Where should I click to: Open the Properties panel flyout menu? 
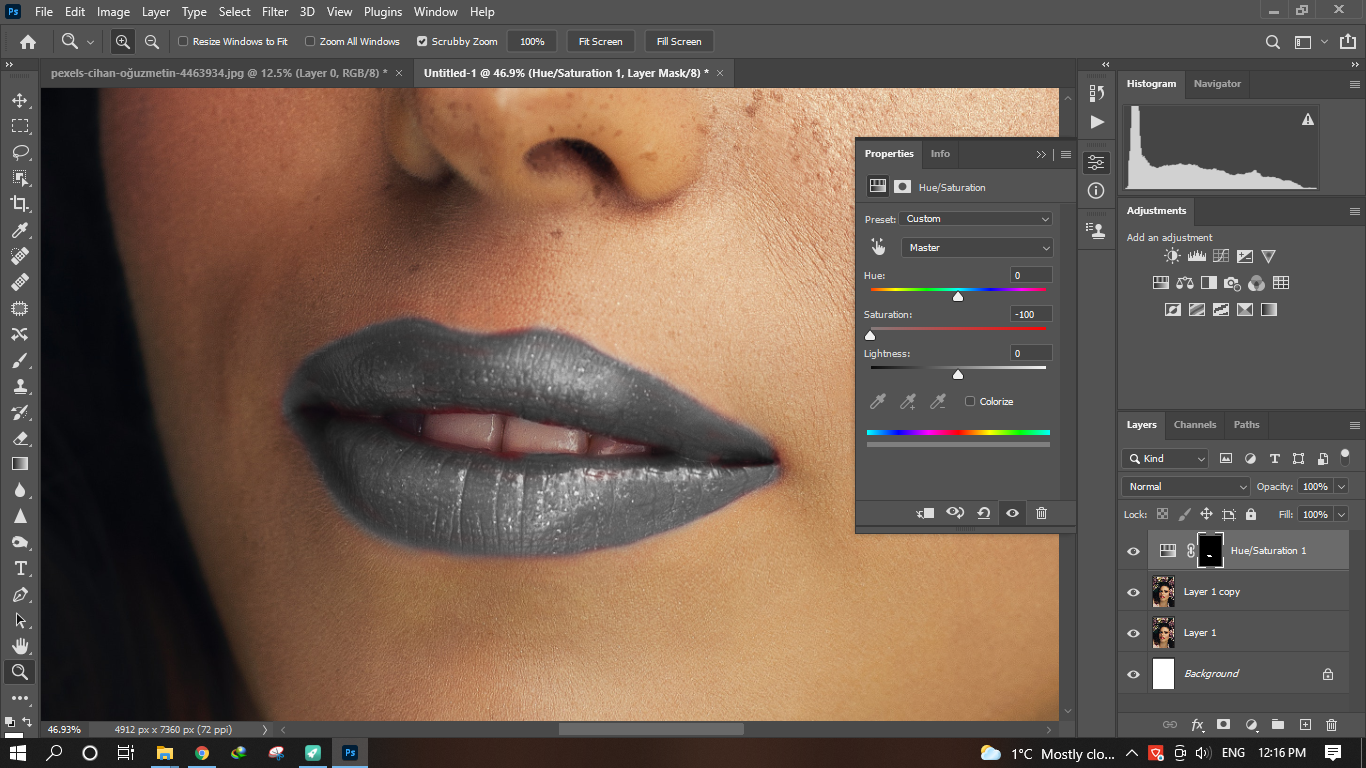pyautogui.click(x=1066, y=154)
